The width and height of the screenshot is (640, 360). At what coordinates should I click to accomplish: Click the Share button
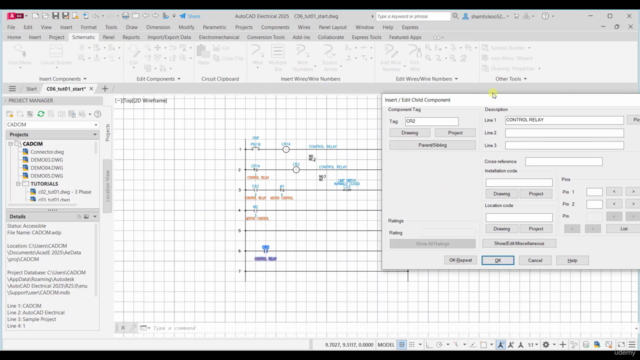[190, 16]
